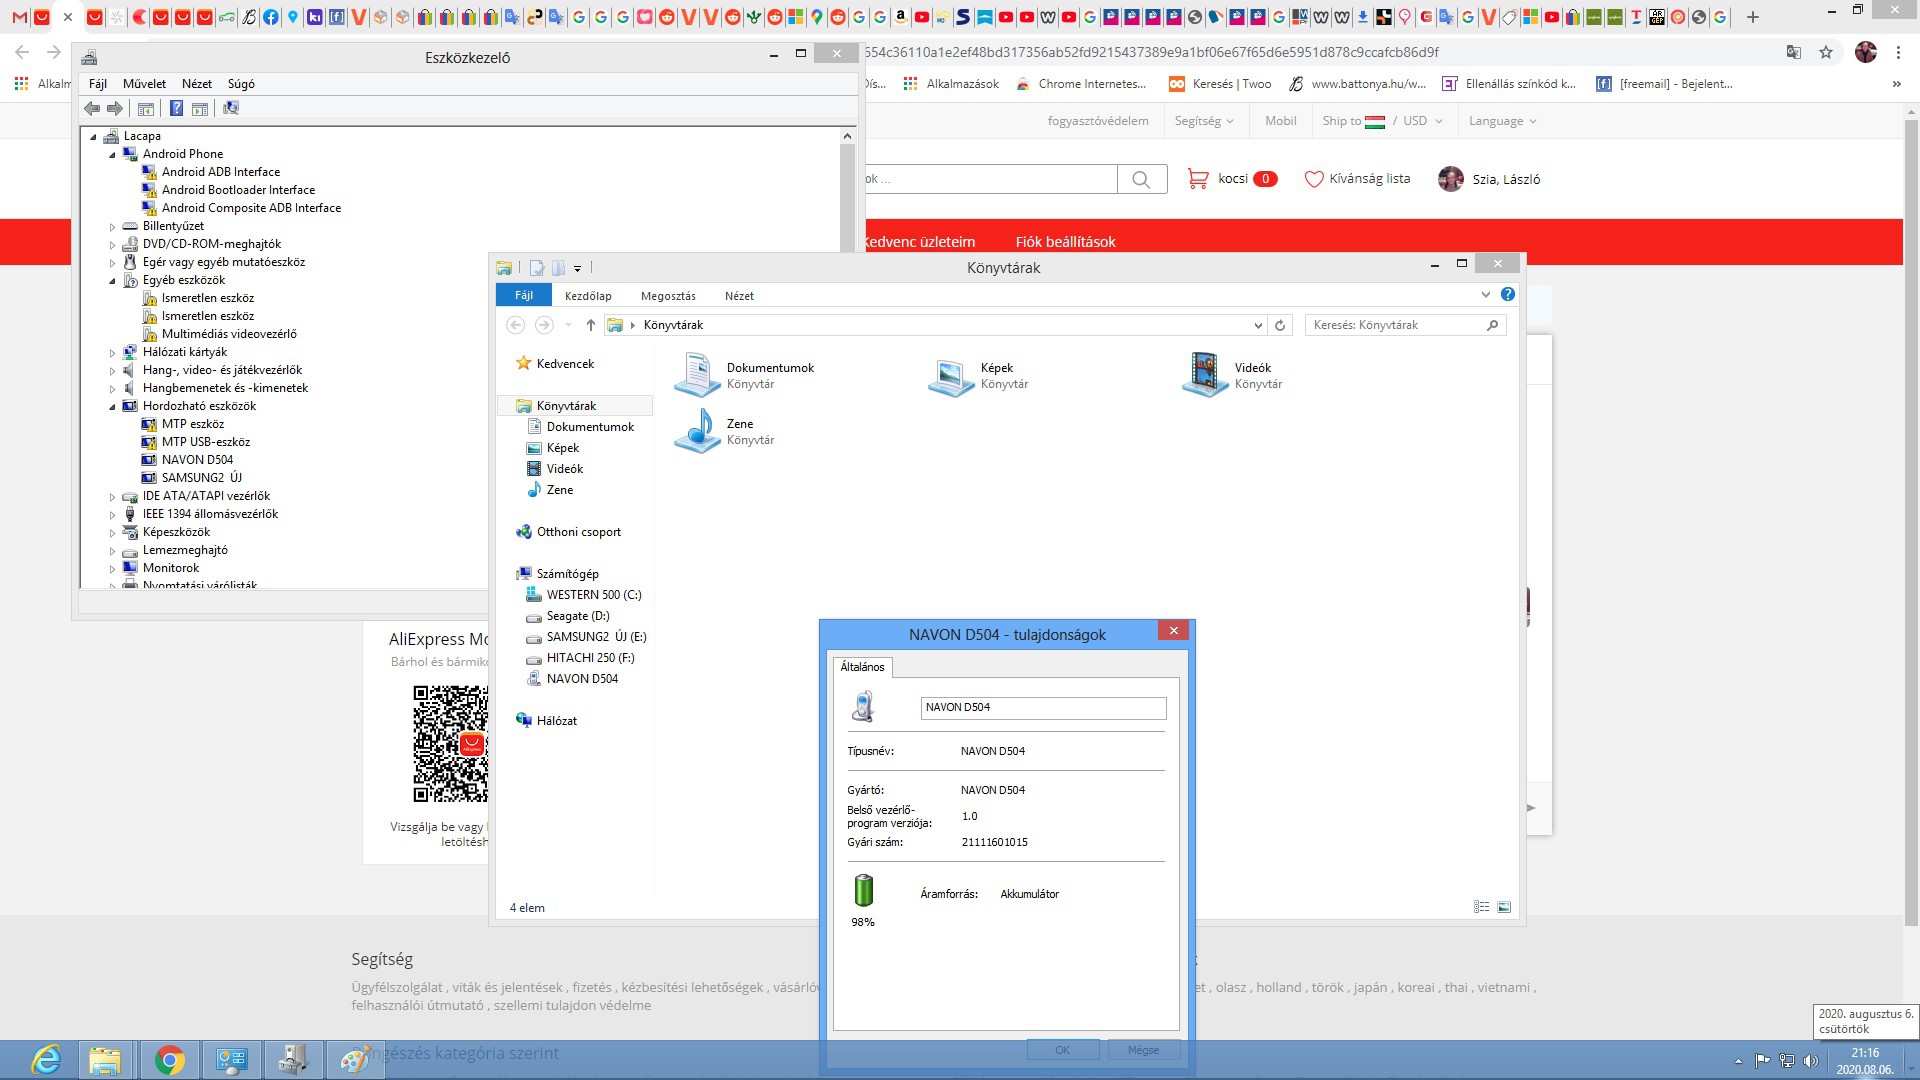Image resolution: width=1920 pixels, height=1080 pixels.
Task: Open the Képek library icon in main pane
Action: (951, 375)
